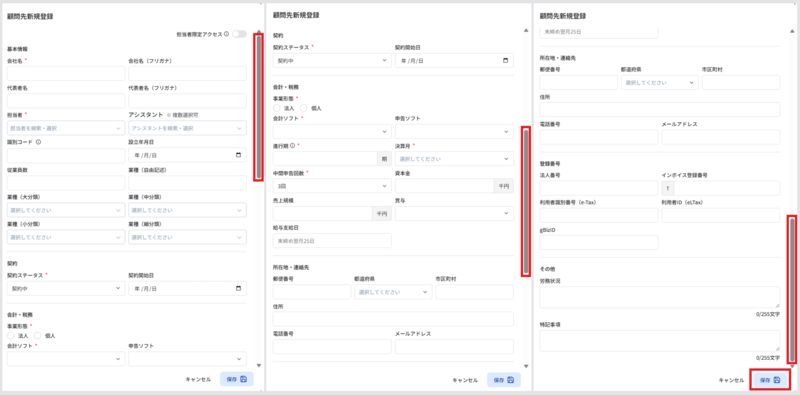Expand 業種（中分類） dropdown

[x=187, y=210]
